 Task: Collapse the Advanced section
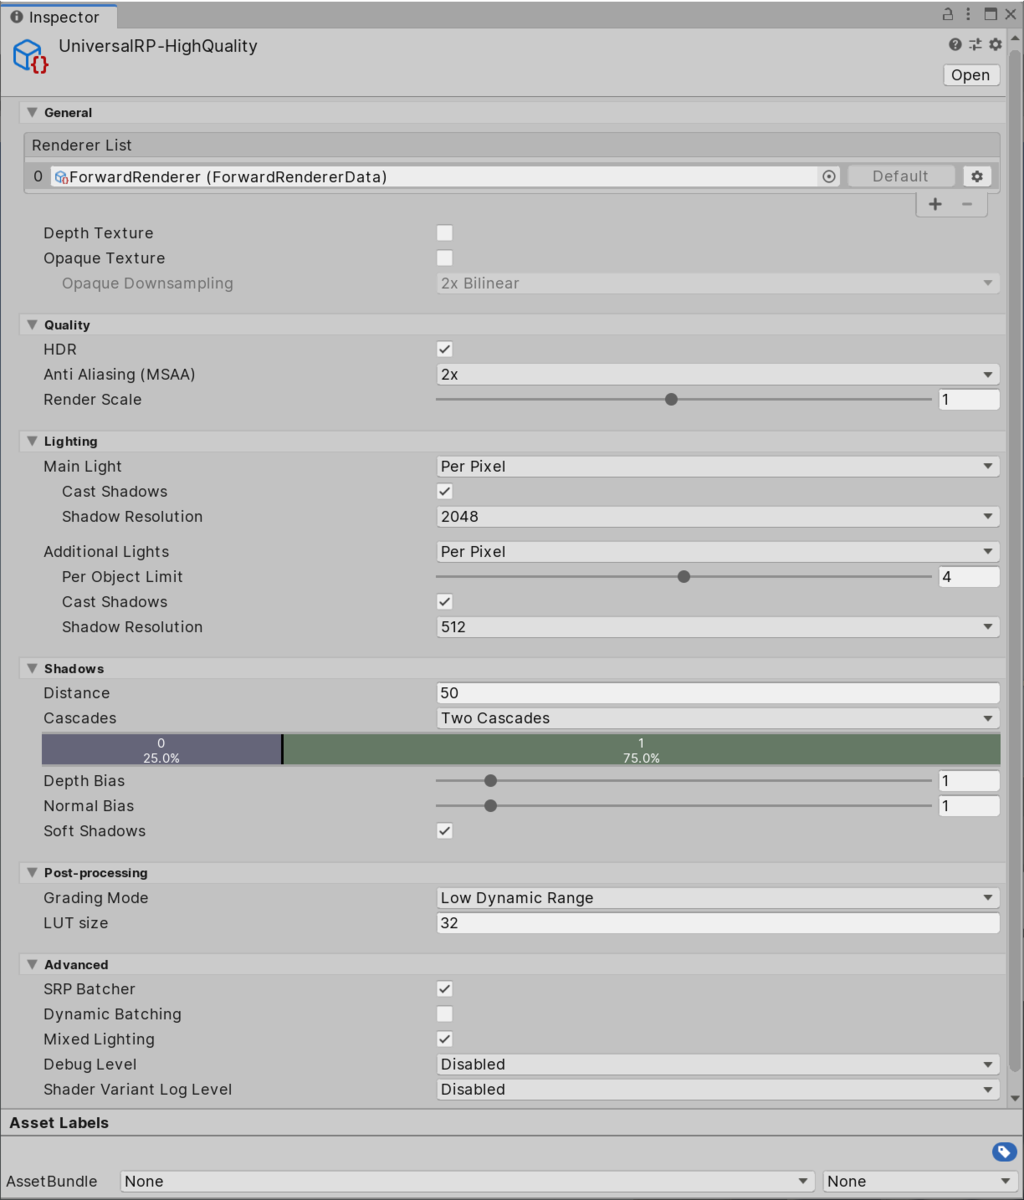(x=32, y=965)
